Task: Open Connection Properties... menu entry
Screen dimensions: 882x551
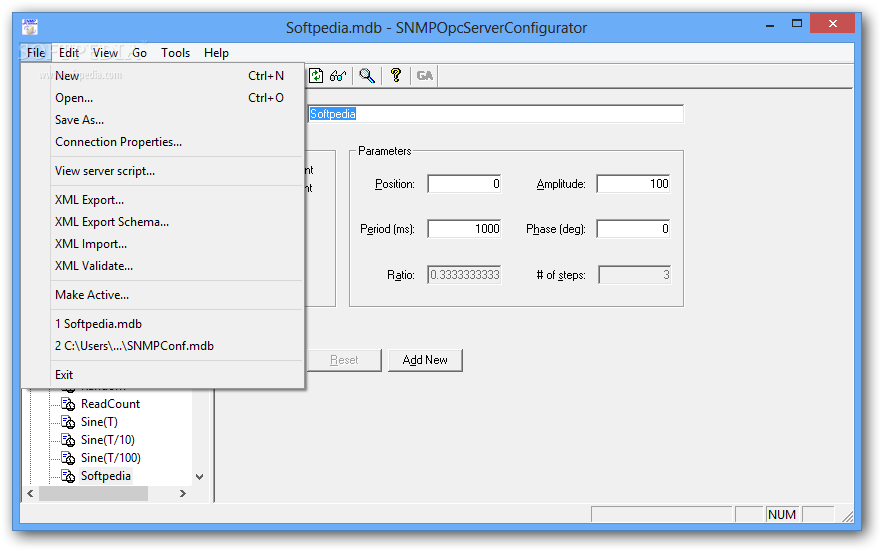Action: 163,142
